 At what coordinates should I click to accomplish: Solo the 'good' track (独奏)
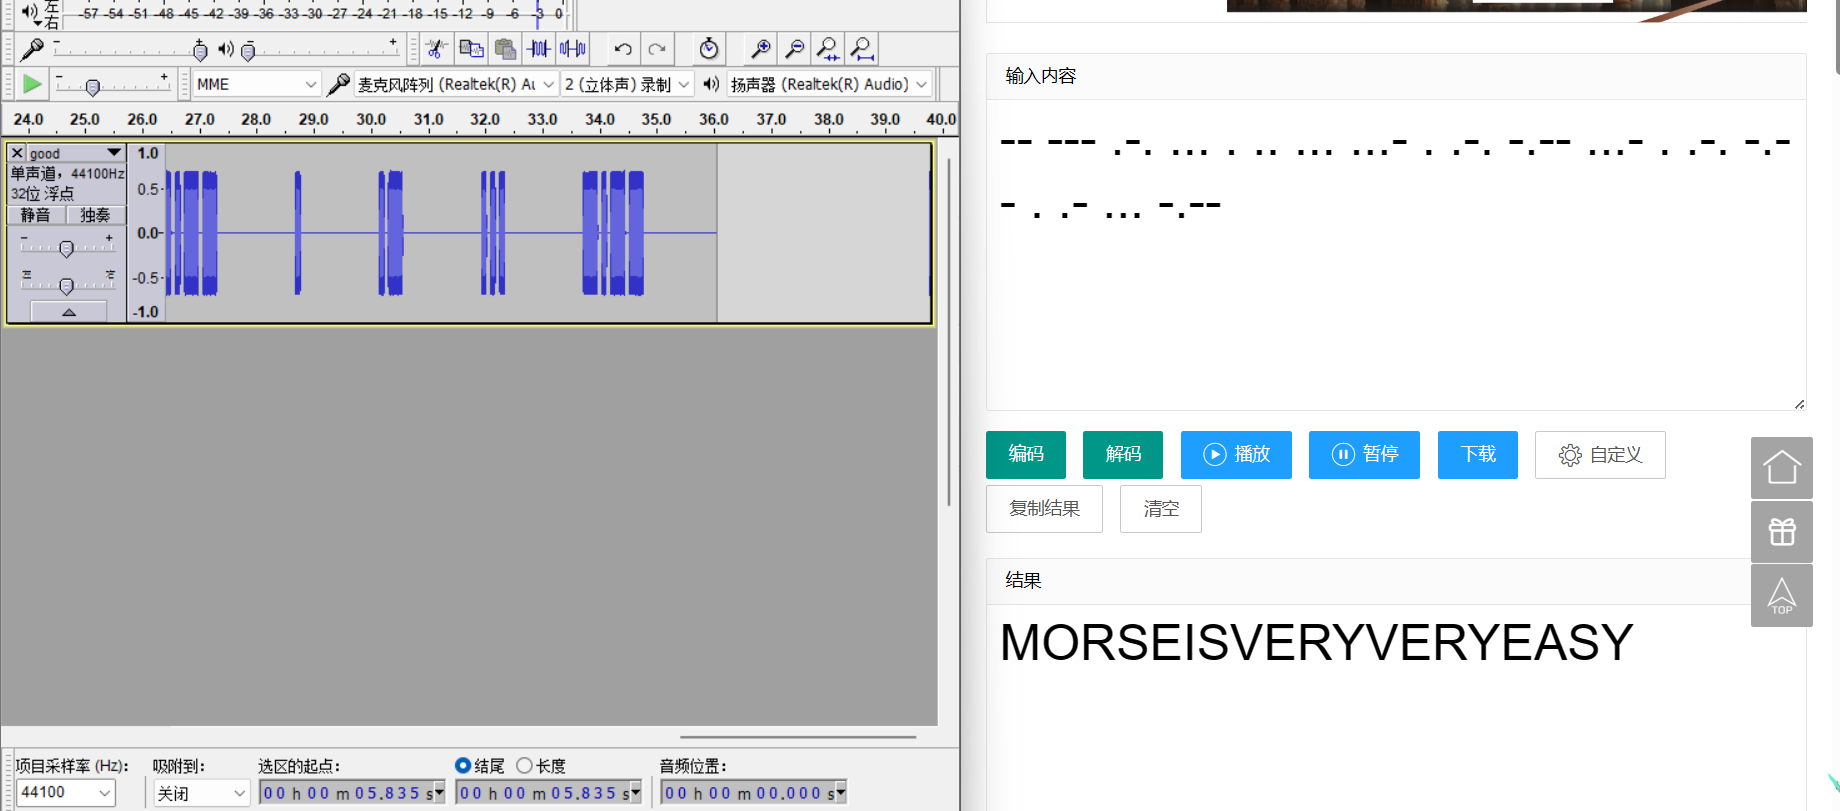click(95, 215)
